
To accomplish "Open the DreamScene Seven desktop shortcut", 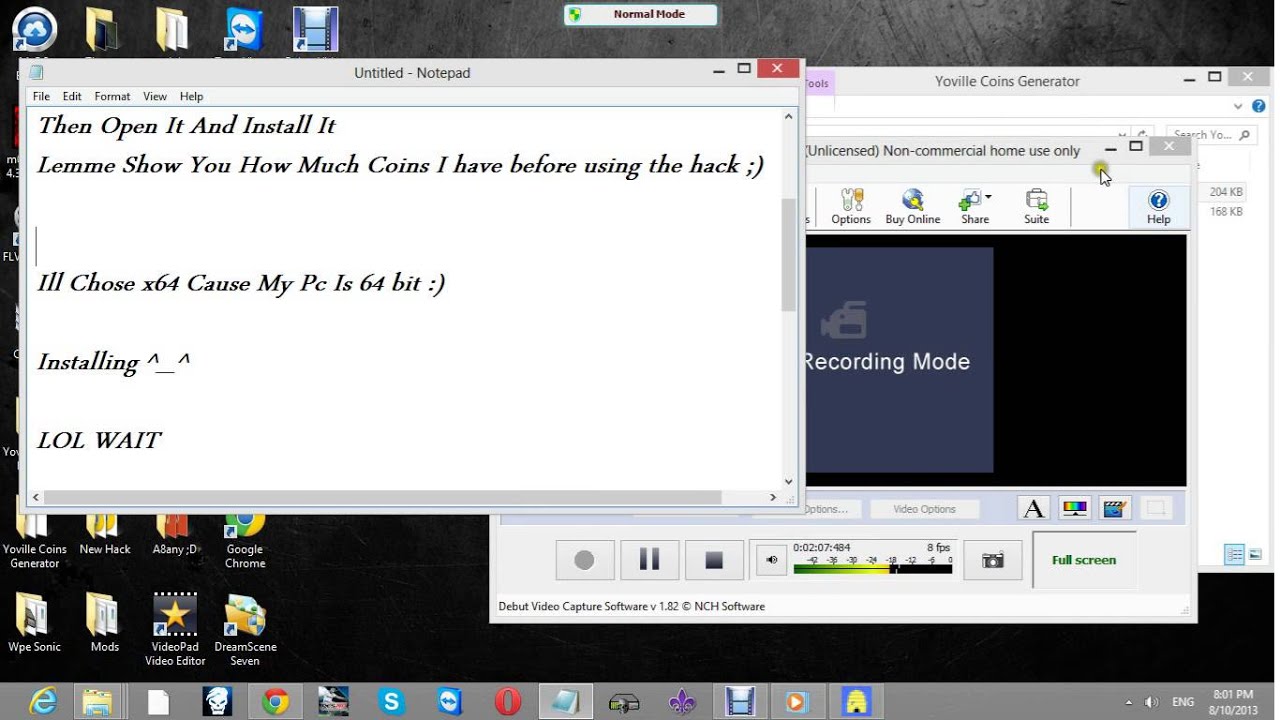I will [245, 630].
